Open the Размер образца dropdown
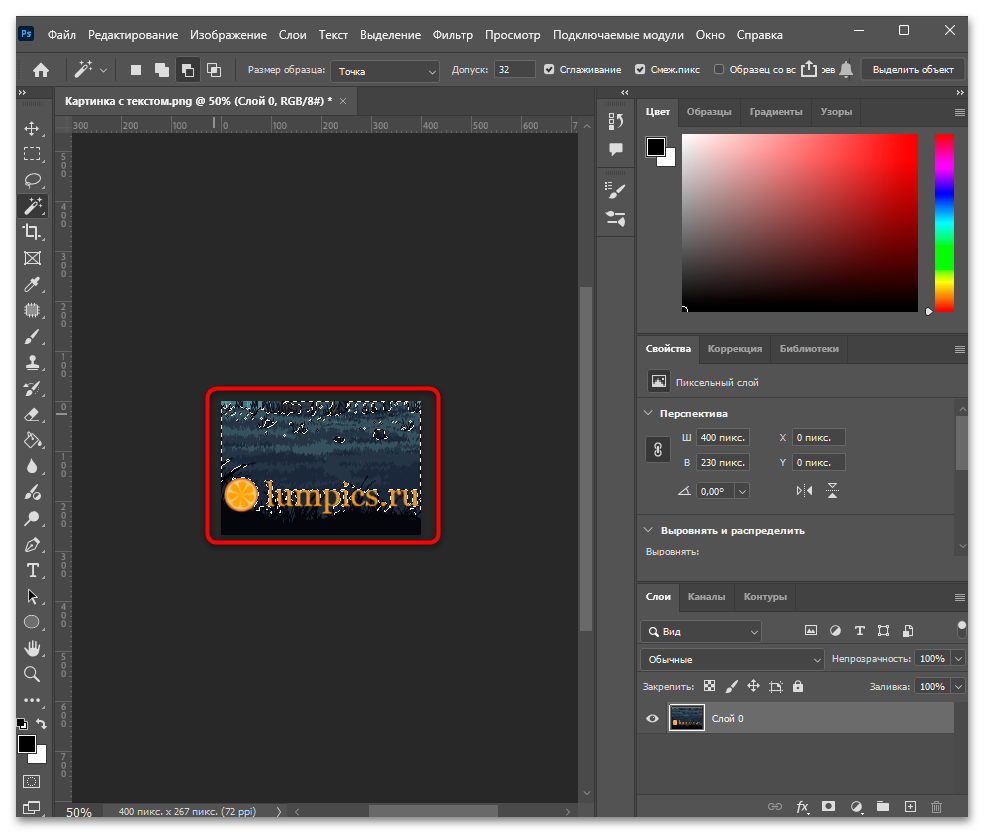Screen dimensions: 984x833 pyautogui.click(x=385, y=71)
